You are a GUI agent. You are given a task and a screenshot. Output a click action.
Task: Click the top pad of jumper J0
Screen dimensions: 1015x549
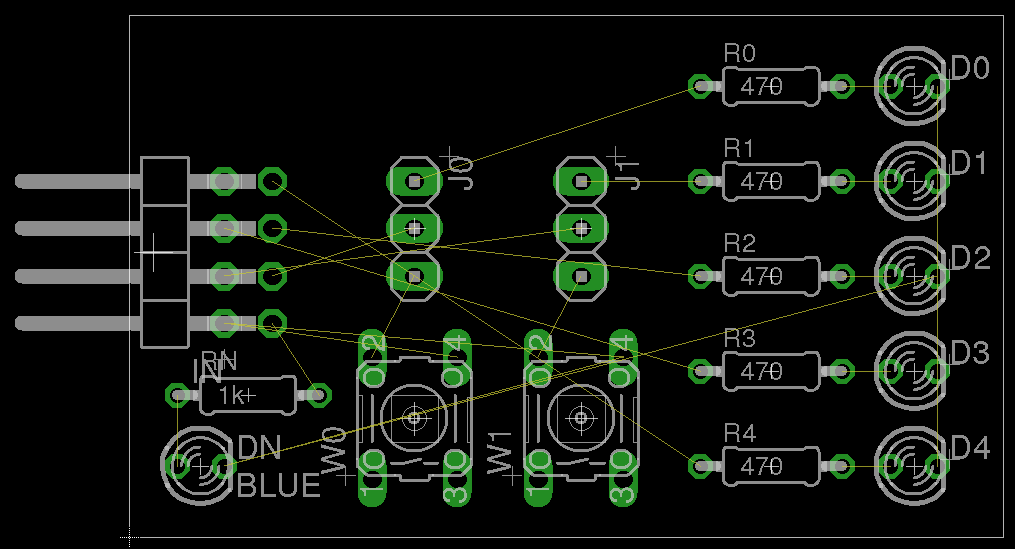click(414, 181)
